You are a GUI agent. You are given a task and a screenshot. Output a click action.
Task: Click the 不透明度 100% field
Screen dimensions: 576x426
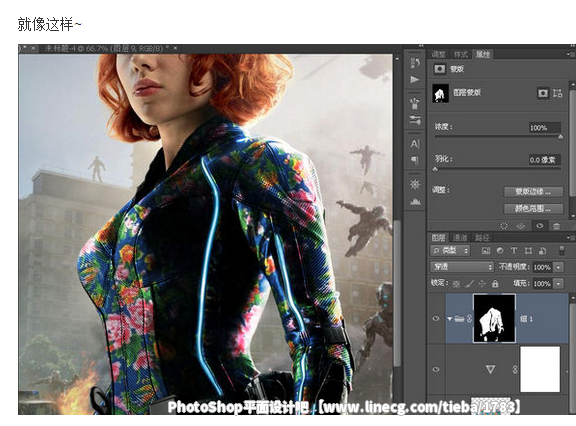point(542,267)
